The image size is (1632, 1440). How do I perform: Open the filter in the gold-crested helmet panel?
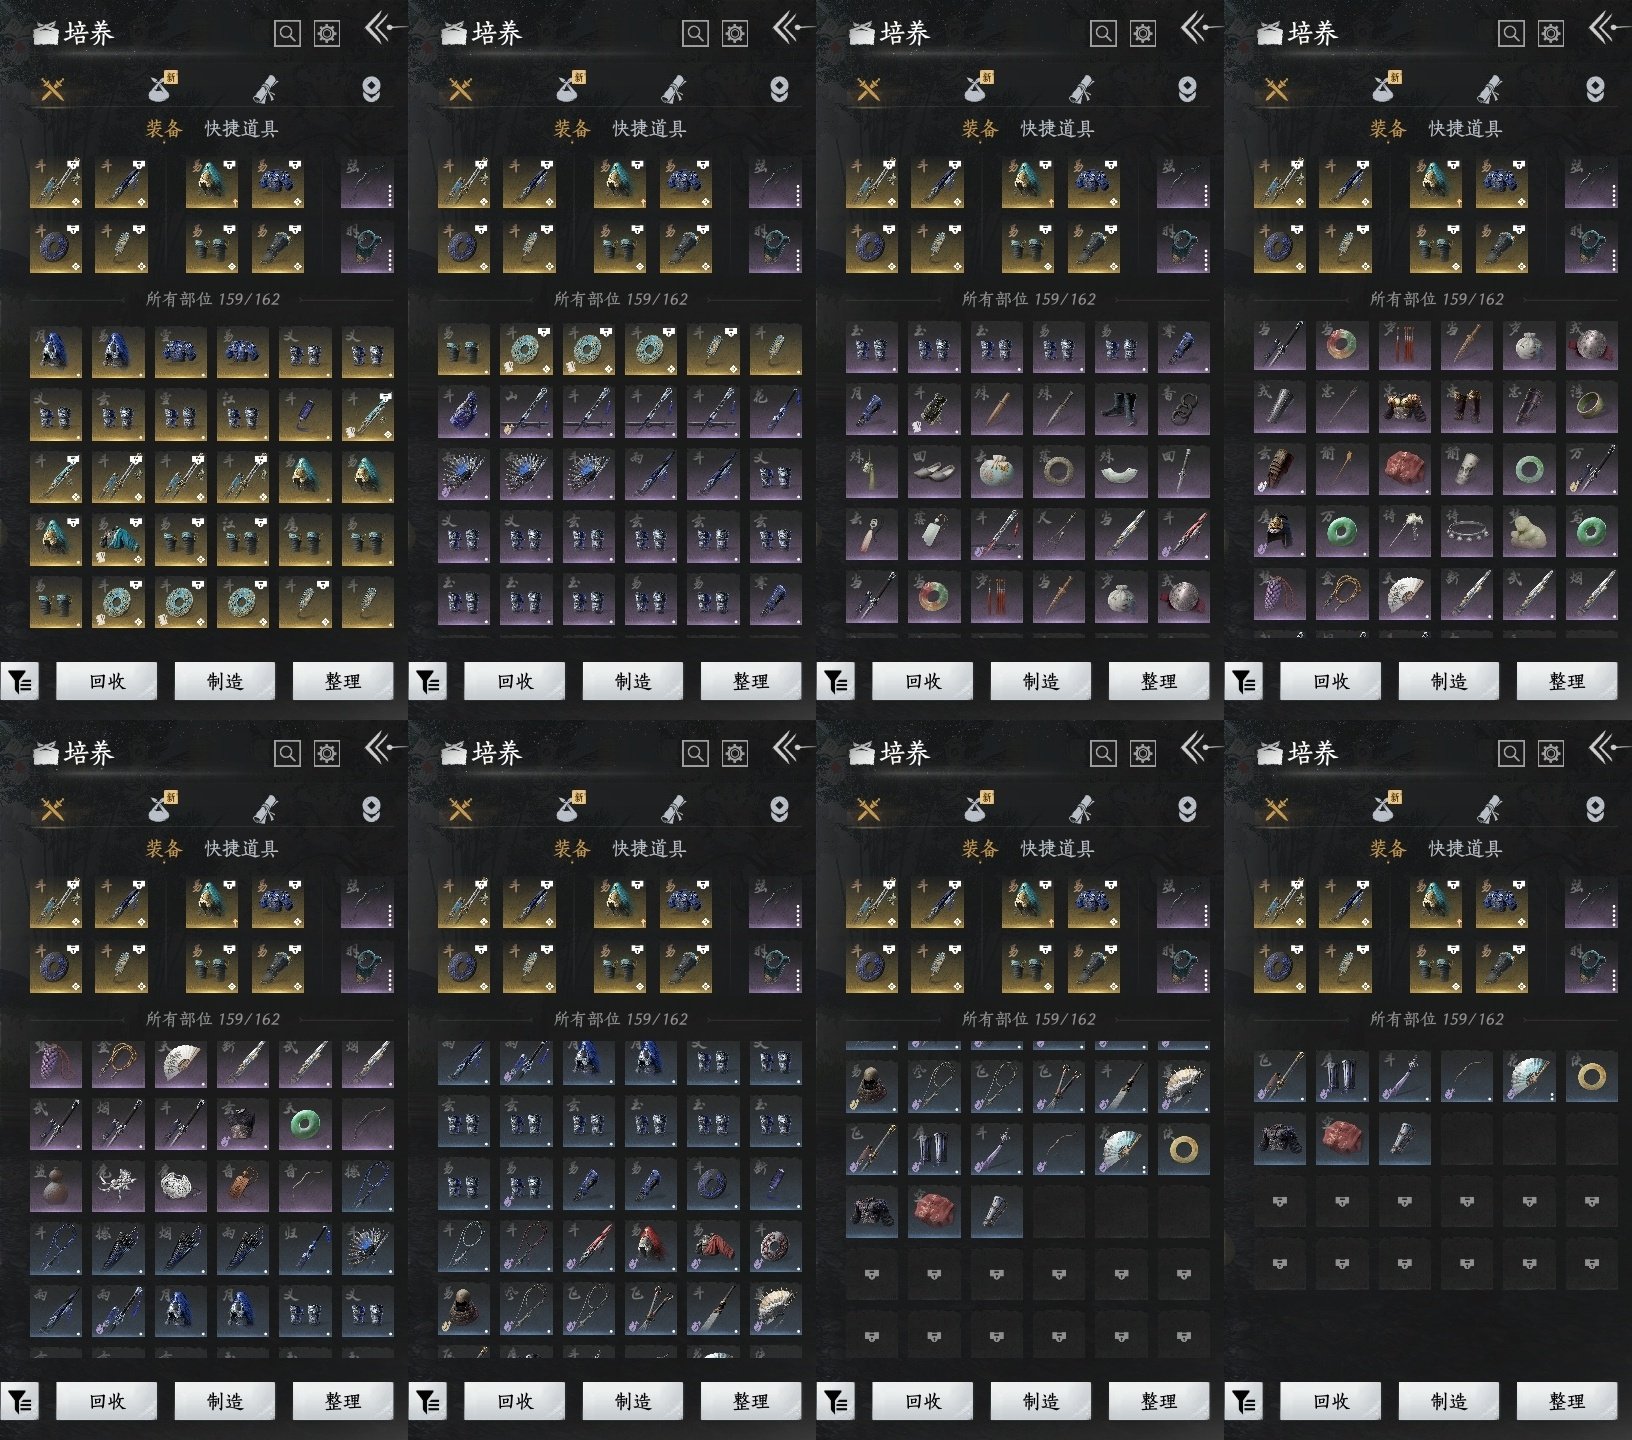1244,682
